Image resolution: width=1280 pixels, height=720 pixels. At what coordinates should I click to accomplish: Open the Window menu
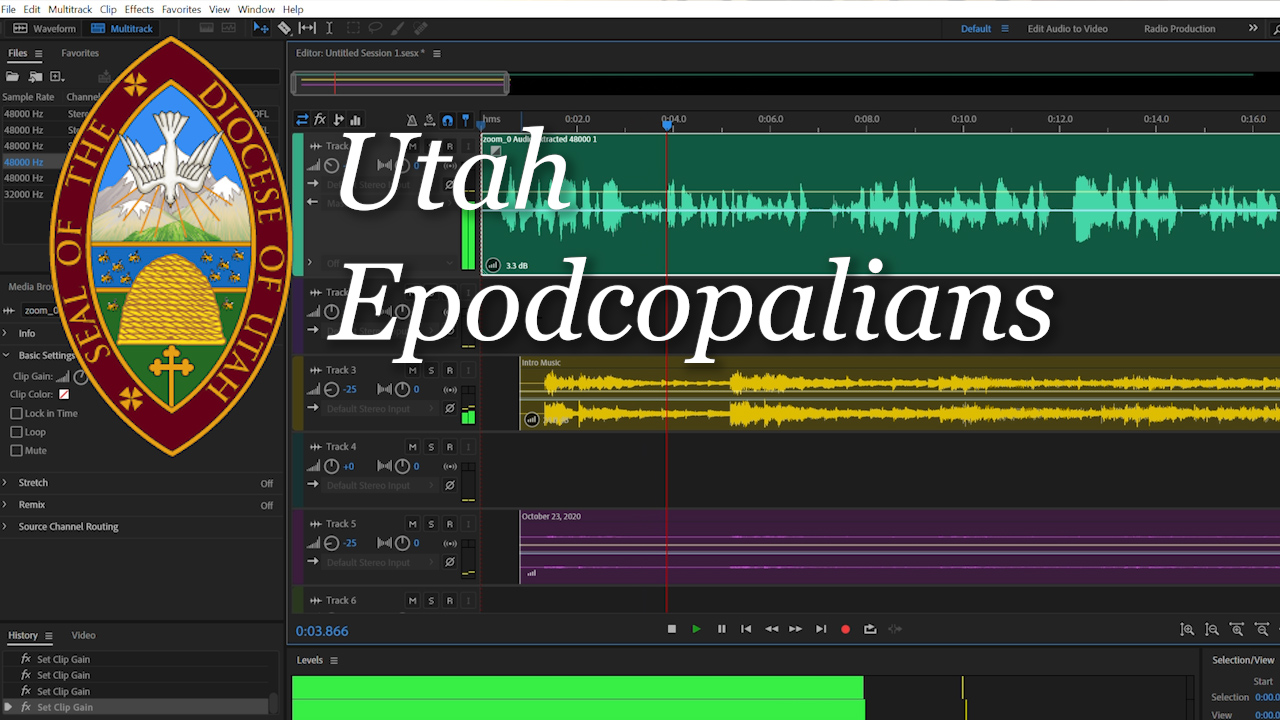(256, 9)
